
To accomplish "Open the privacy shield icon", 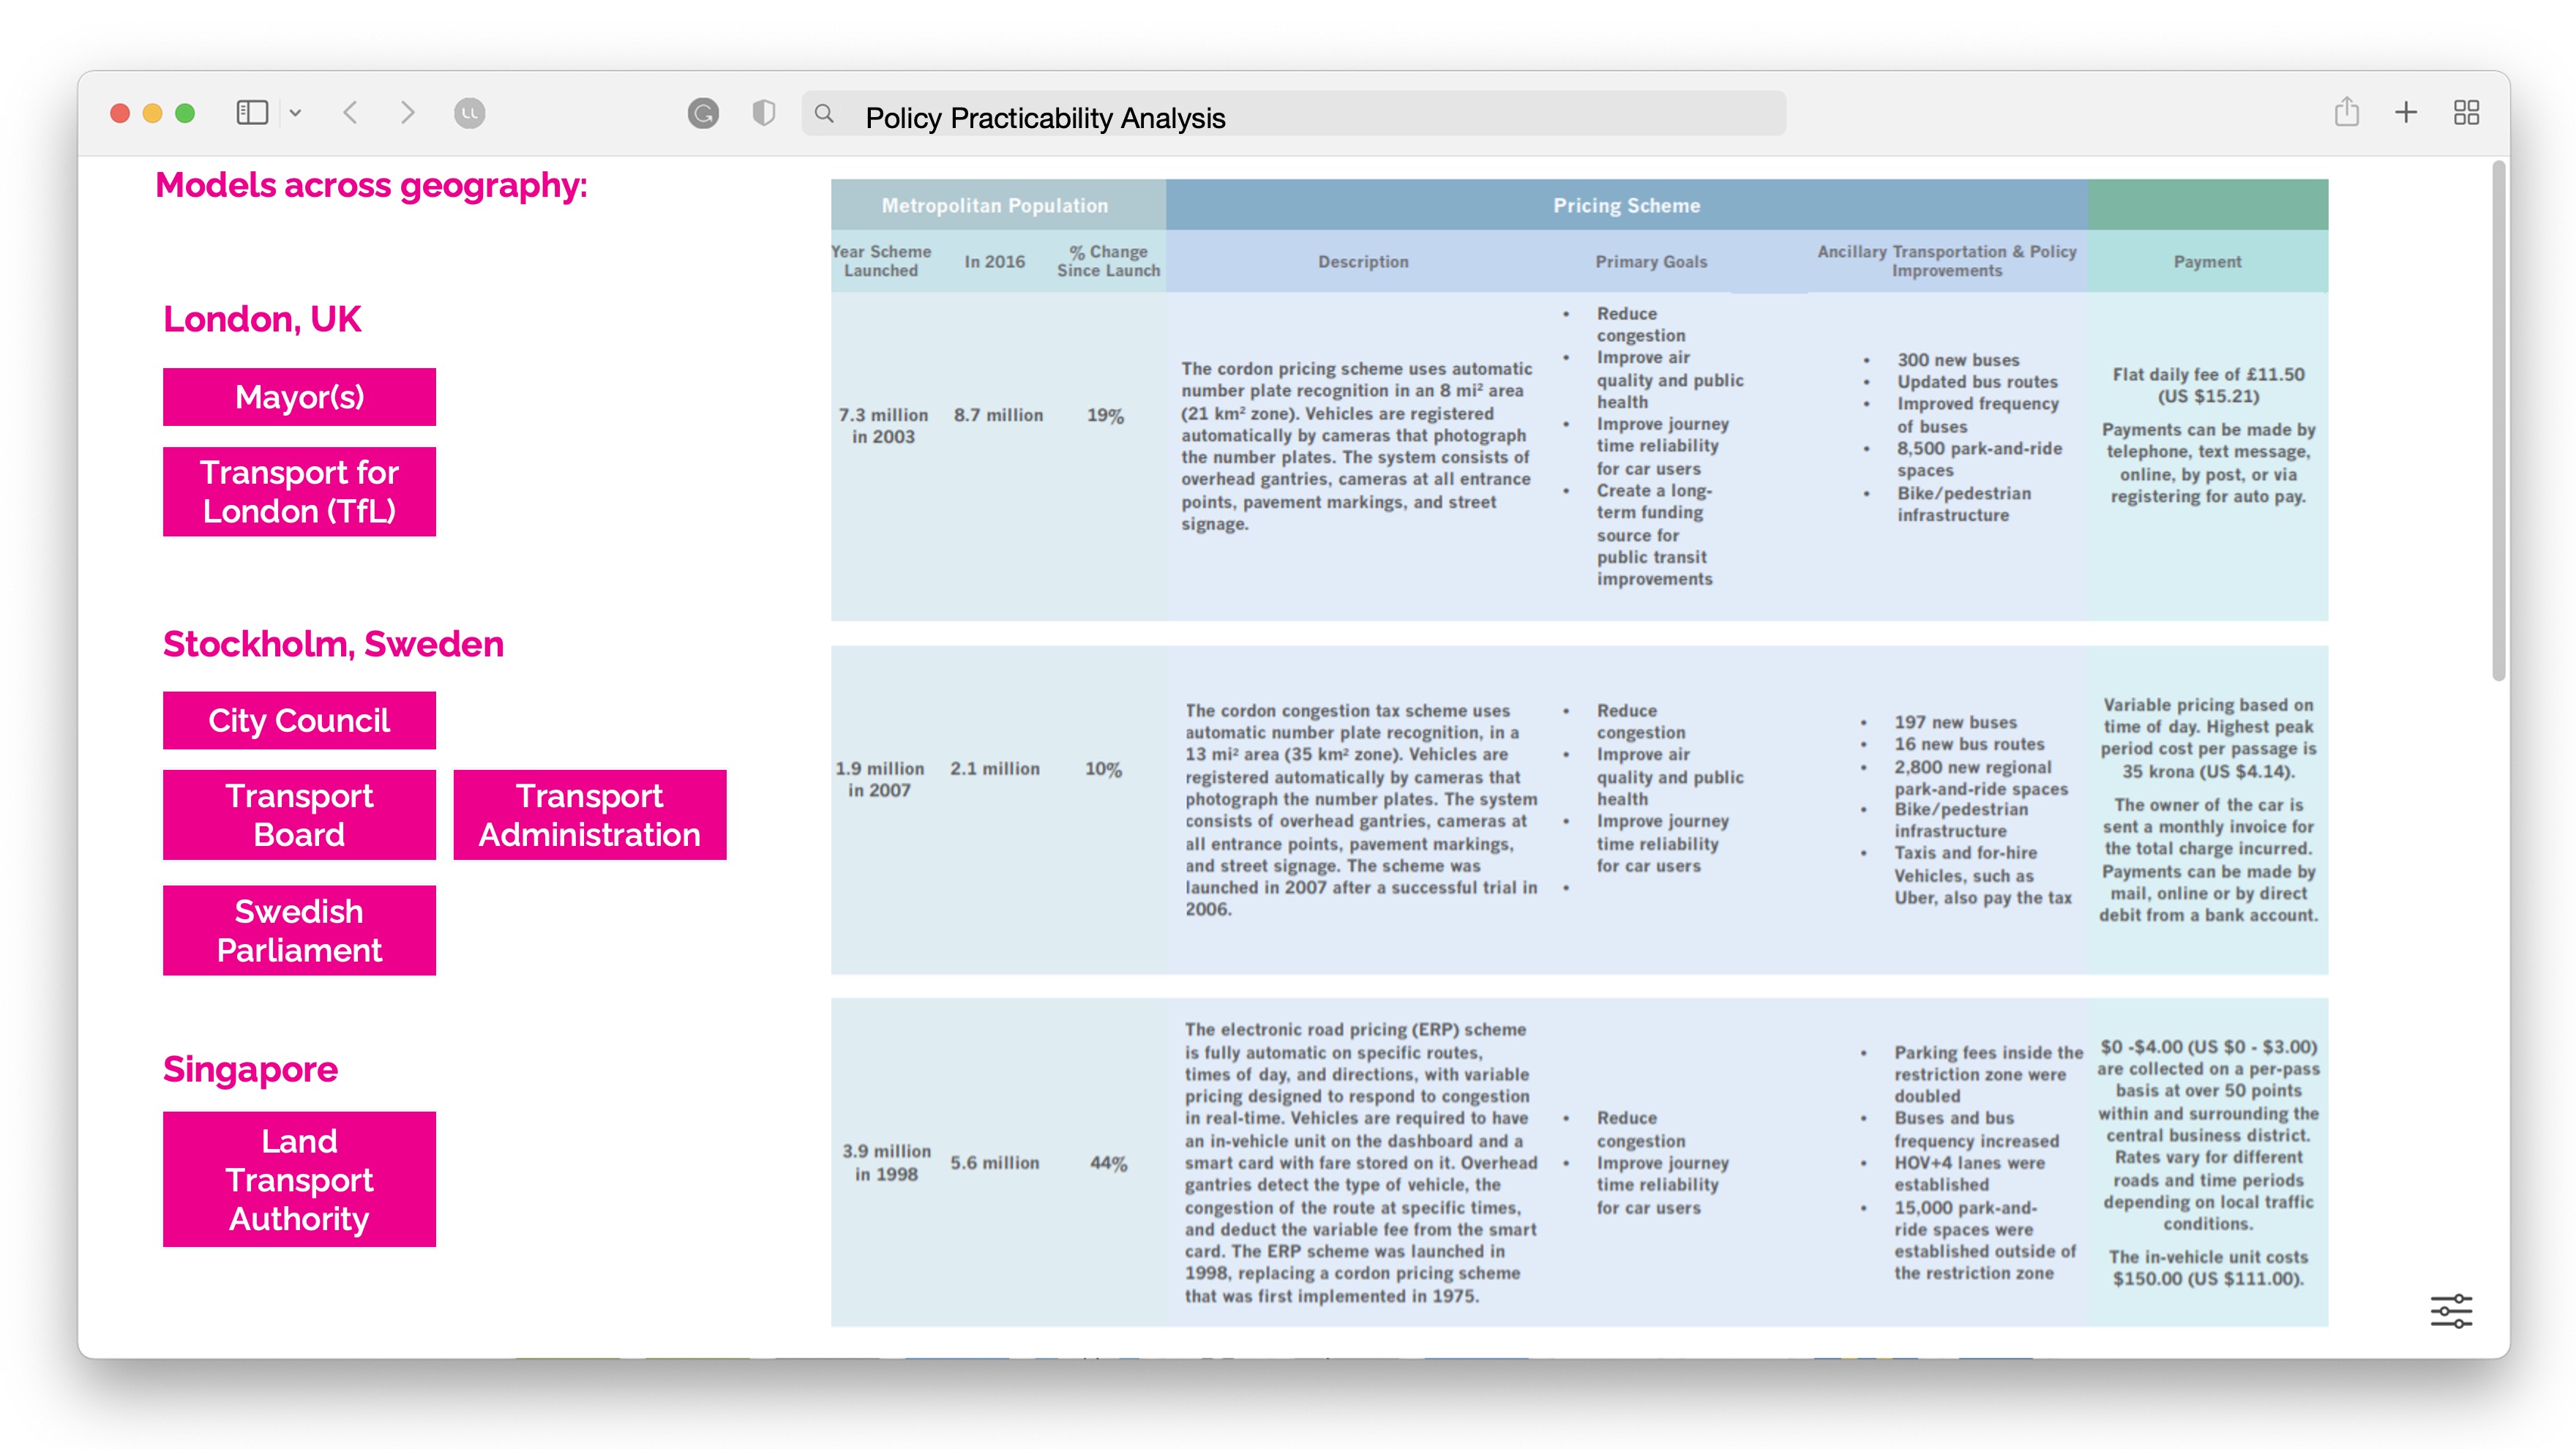I will [763, 113].
